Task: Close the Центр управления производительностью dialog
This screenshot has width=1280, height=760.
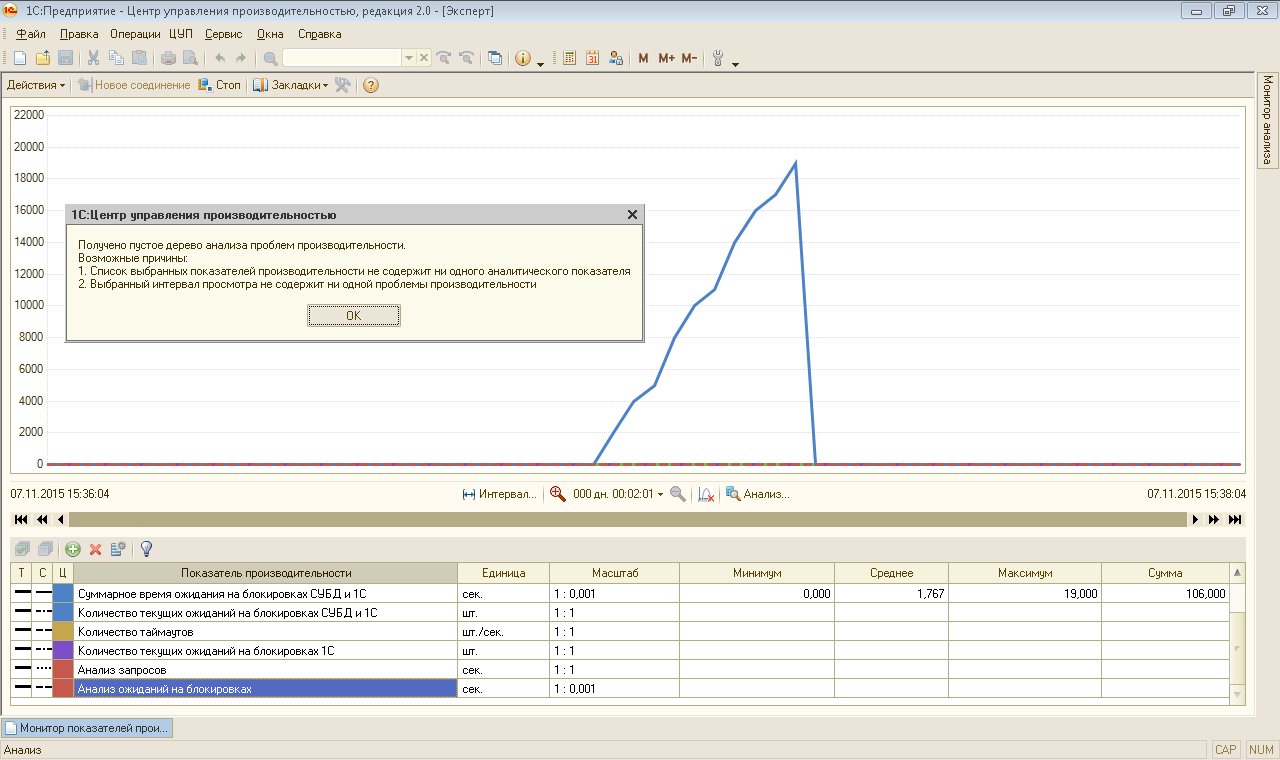Action: click(x=632, y=215)
